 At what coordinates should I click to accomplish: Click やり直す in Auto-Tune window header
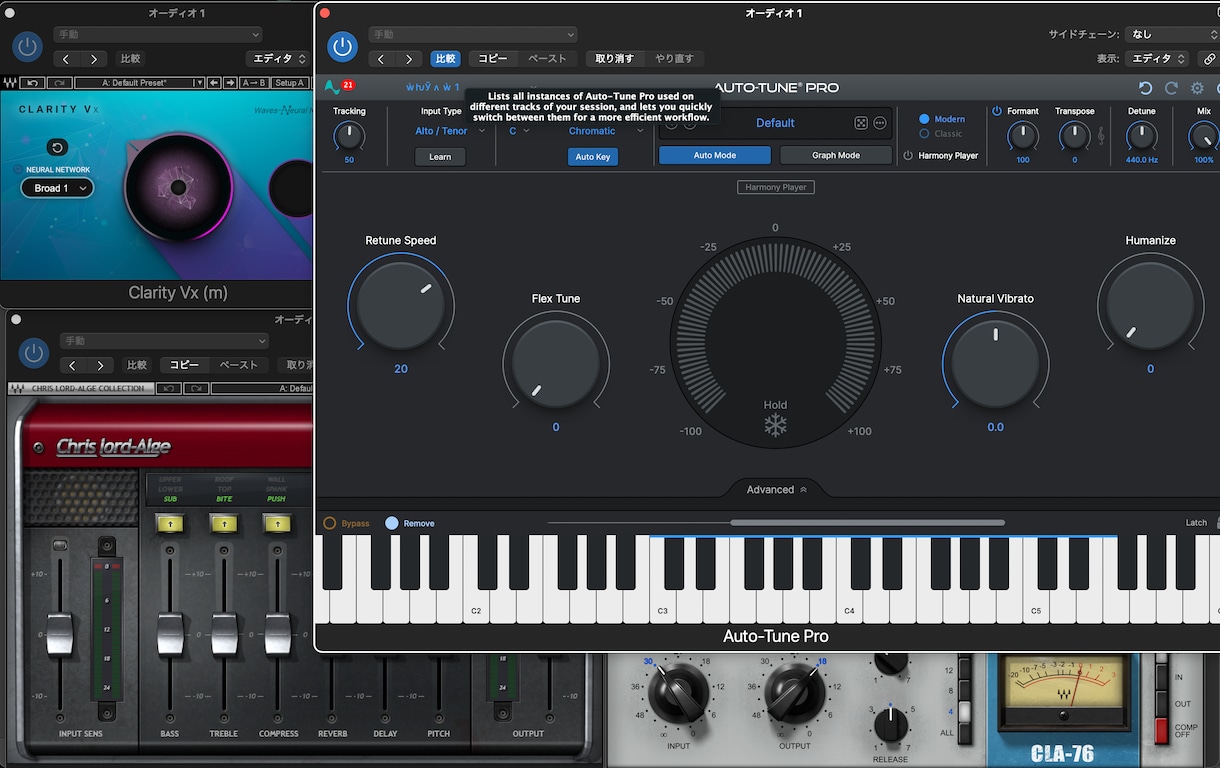(674, 59)
